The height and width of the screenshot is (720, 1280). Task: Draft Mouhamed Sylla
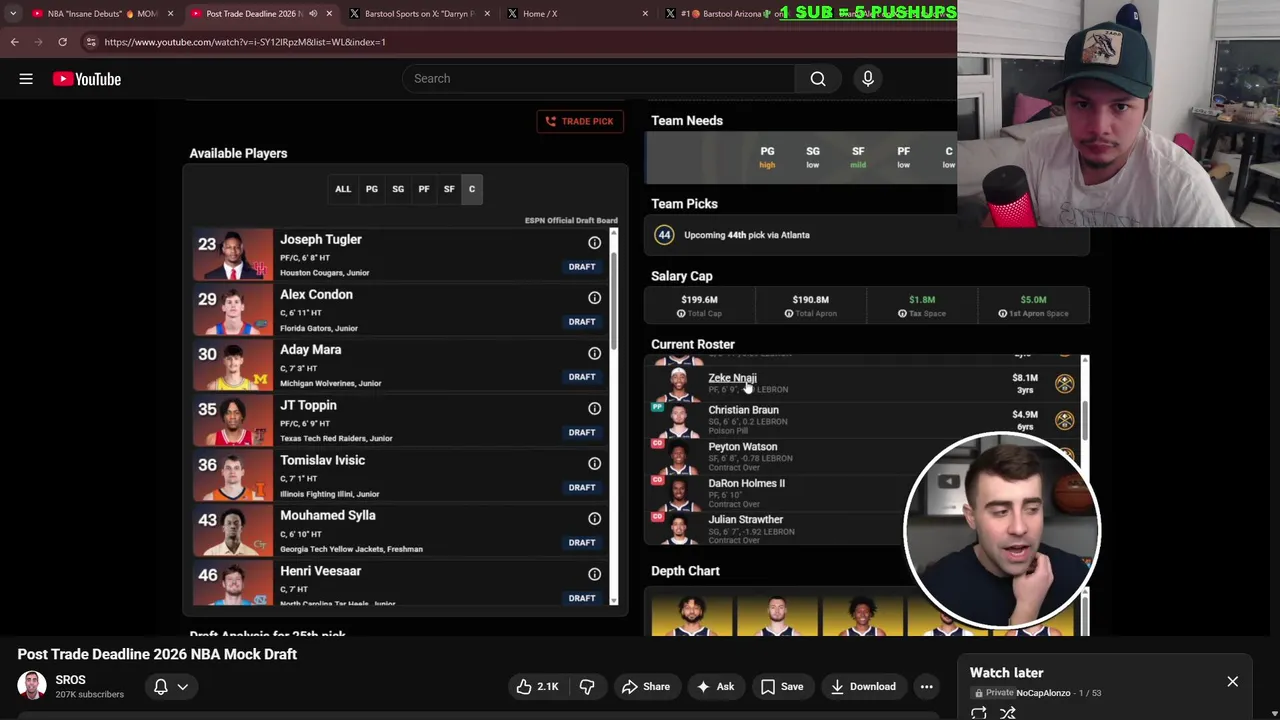582,542
